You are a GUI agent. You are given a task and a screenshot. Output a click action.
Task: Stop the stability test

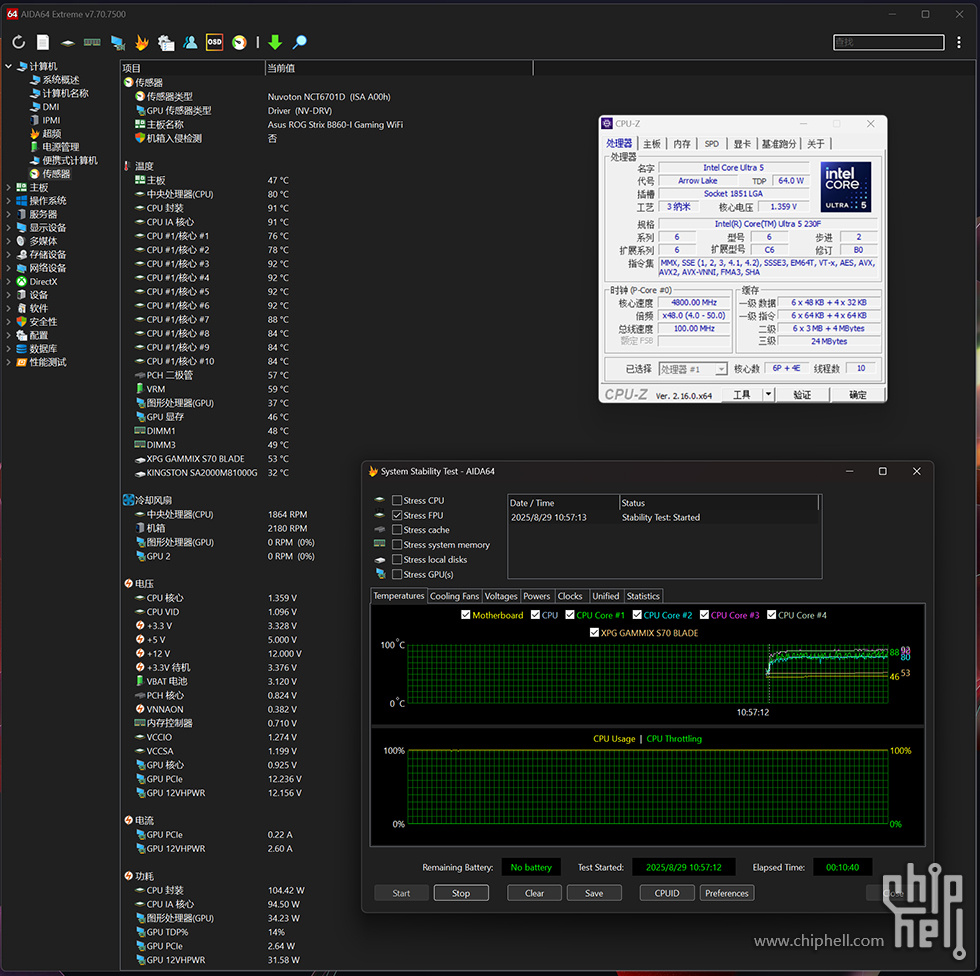(461, 893)
